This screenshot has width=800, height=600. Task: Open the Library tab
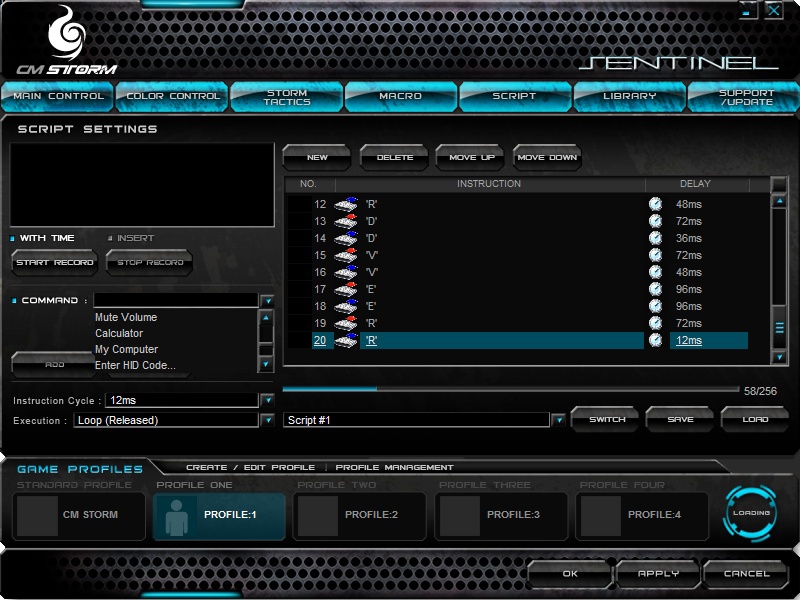pyautogui.click(x=630, y=96)
